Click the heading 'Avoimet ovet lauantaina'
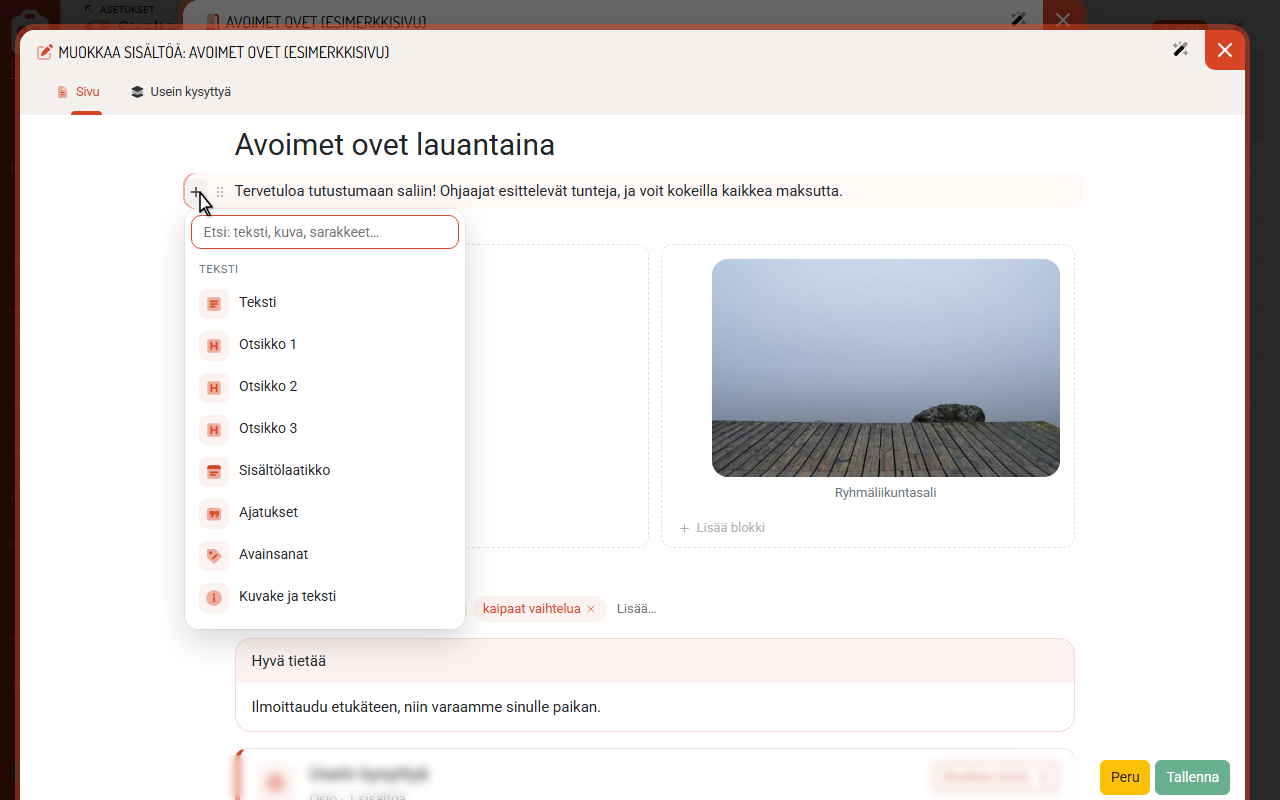This screenshot has width=1280, height=800. click(x=395, y=145)
